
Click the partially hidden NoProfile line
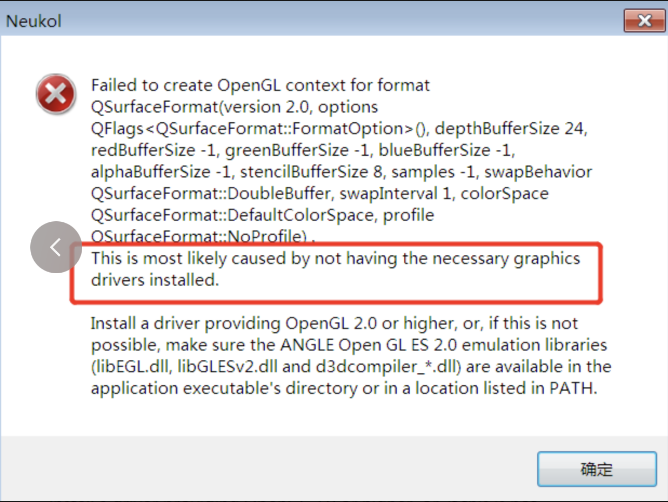coord(203,236)
